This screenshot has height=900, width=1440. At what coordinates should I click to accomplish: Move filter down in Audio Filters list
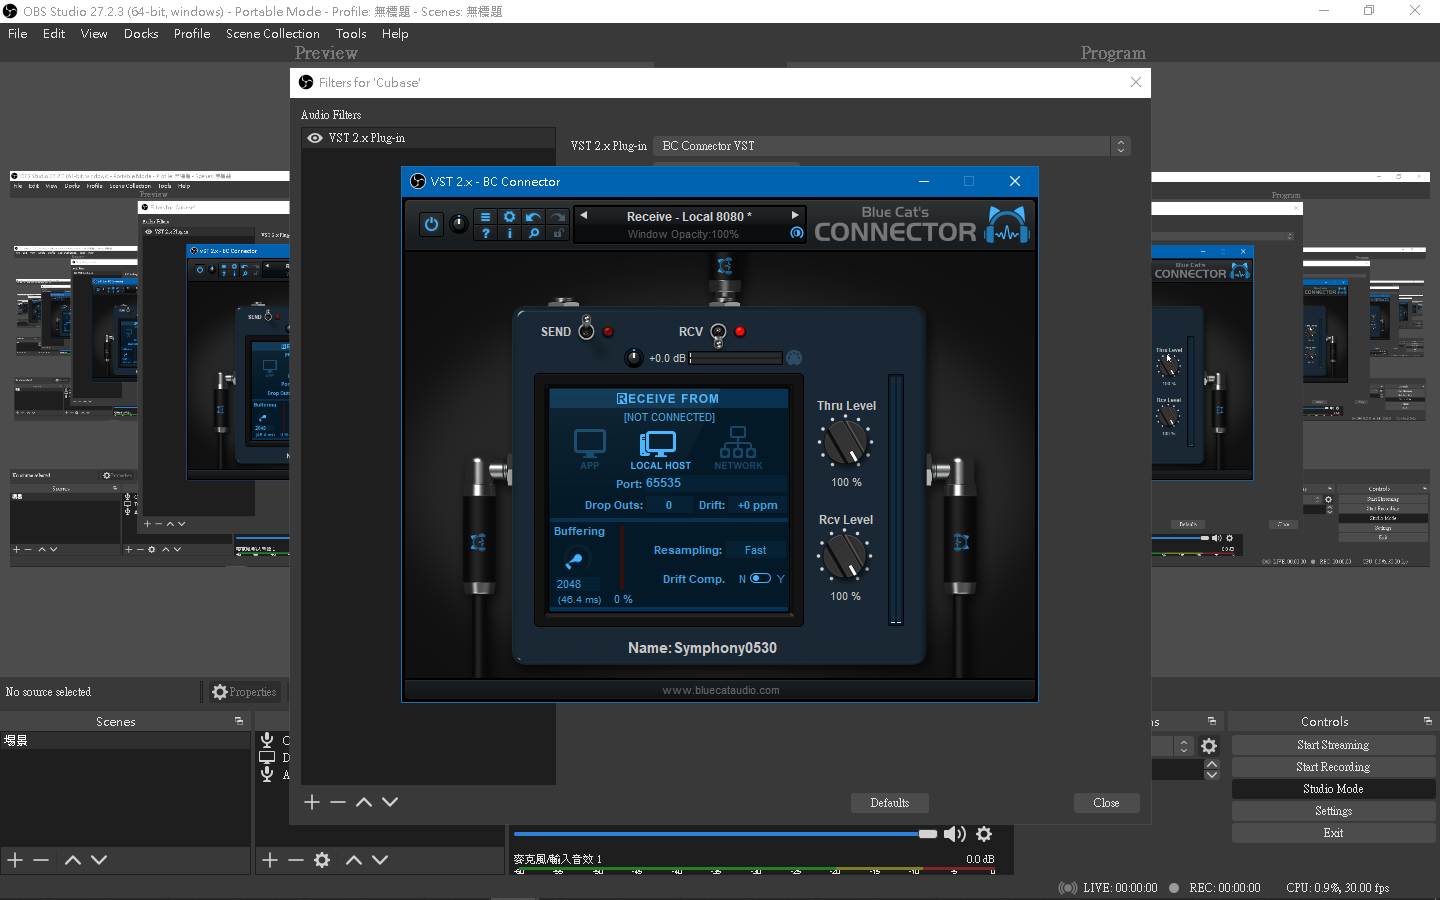pyautogui.click(x=390, y=802)
